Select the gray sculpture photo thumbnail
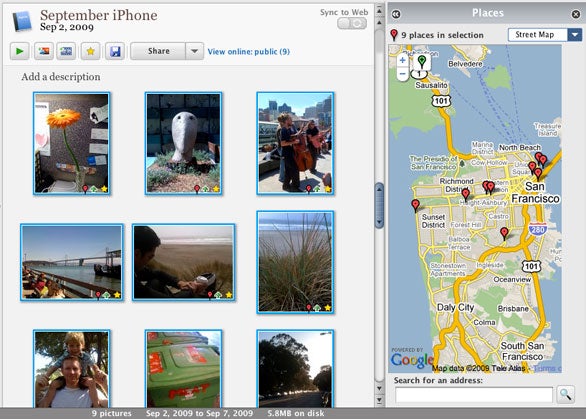Image resolution: width=586 pixels, height=419 pixels. click(x=183, y=143)
